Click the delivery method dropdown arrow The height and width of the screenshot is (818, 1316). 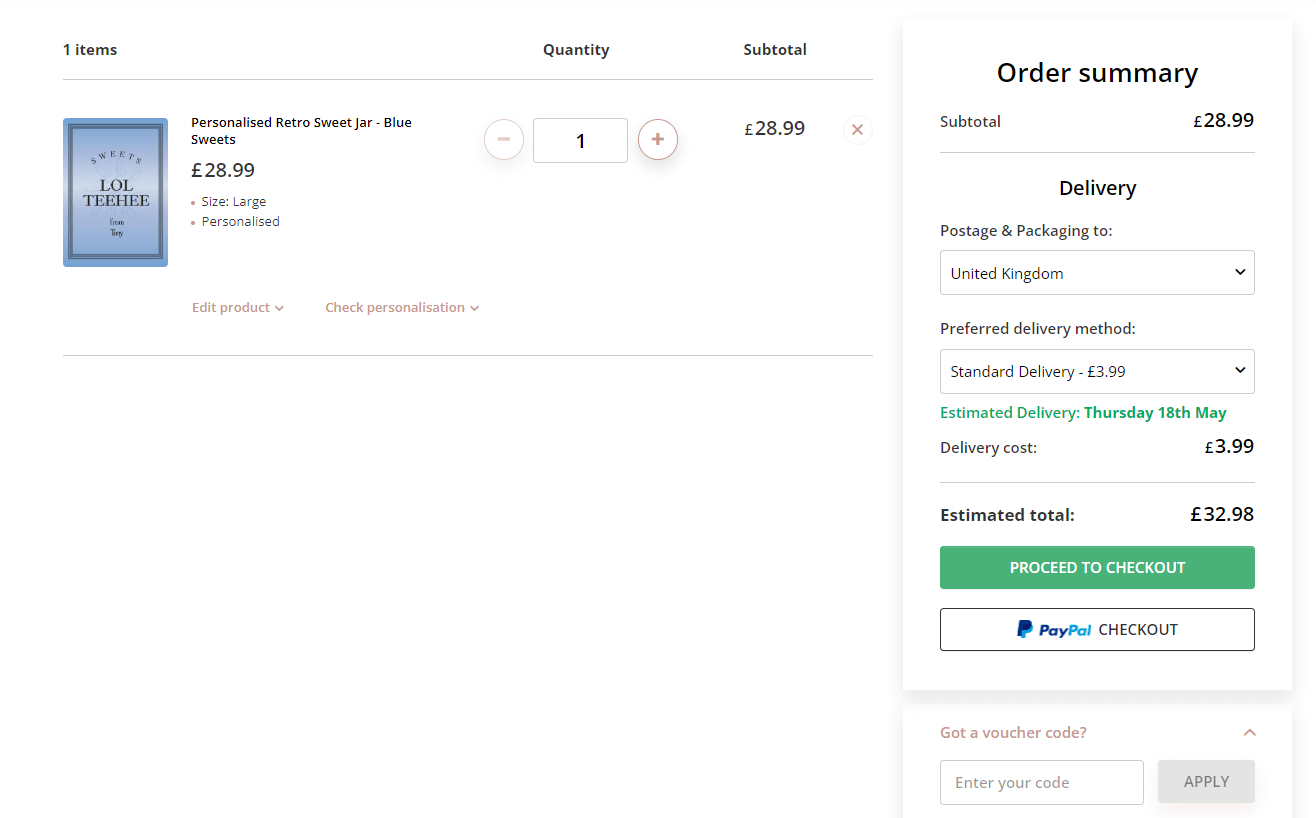(1240, 371)
